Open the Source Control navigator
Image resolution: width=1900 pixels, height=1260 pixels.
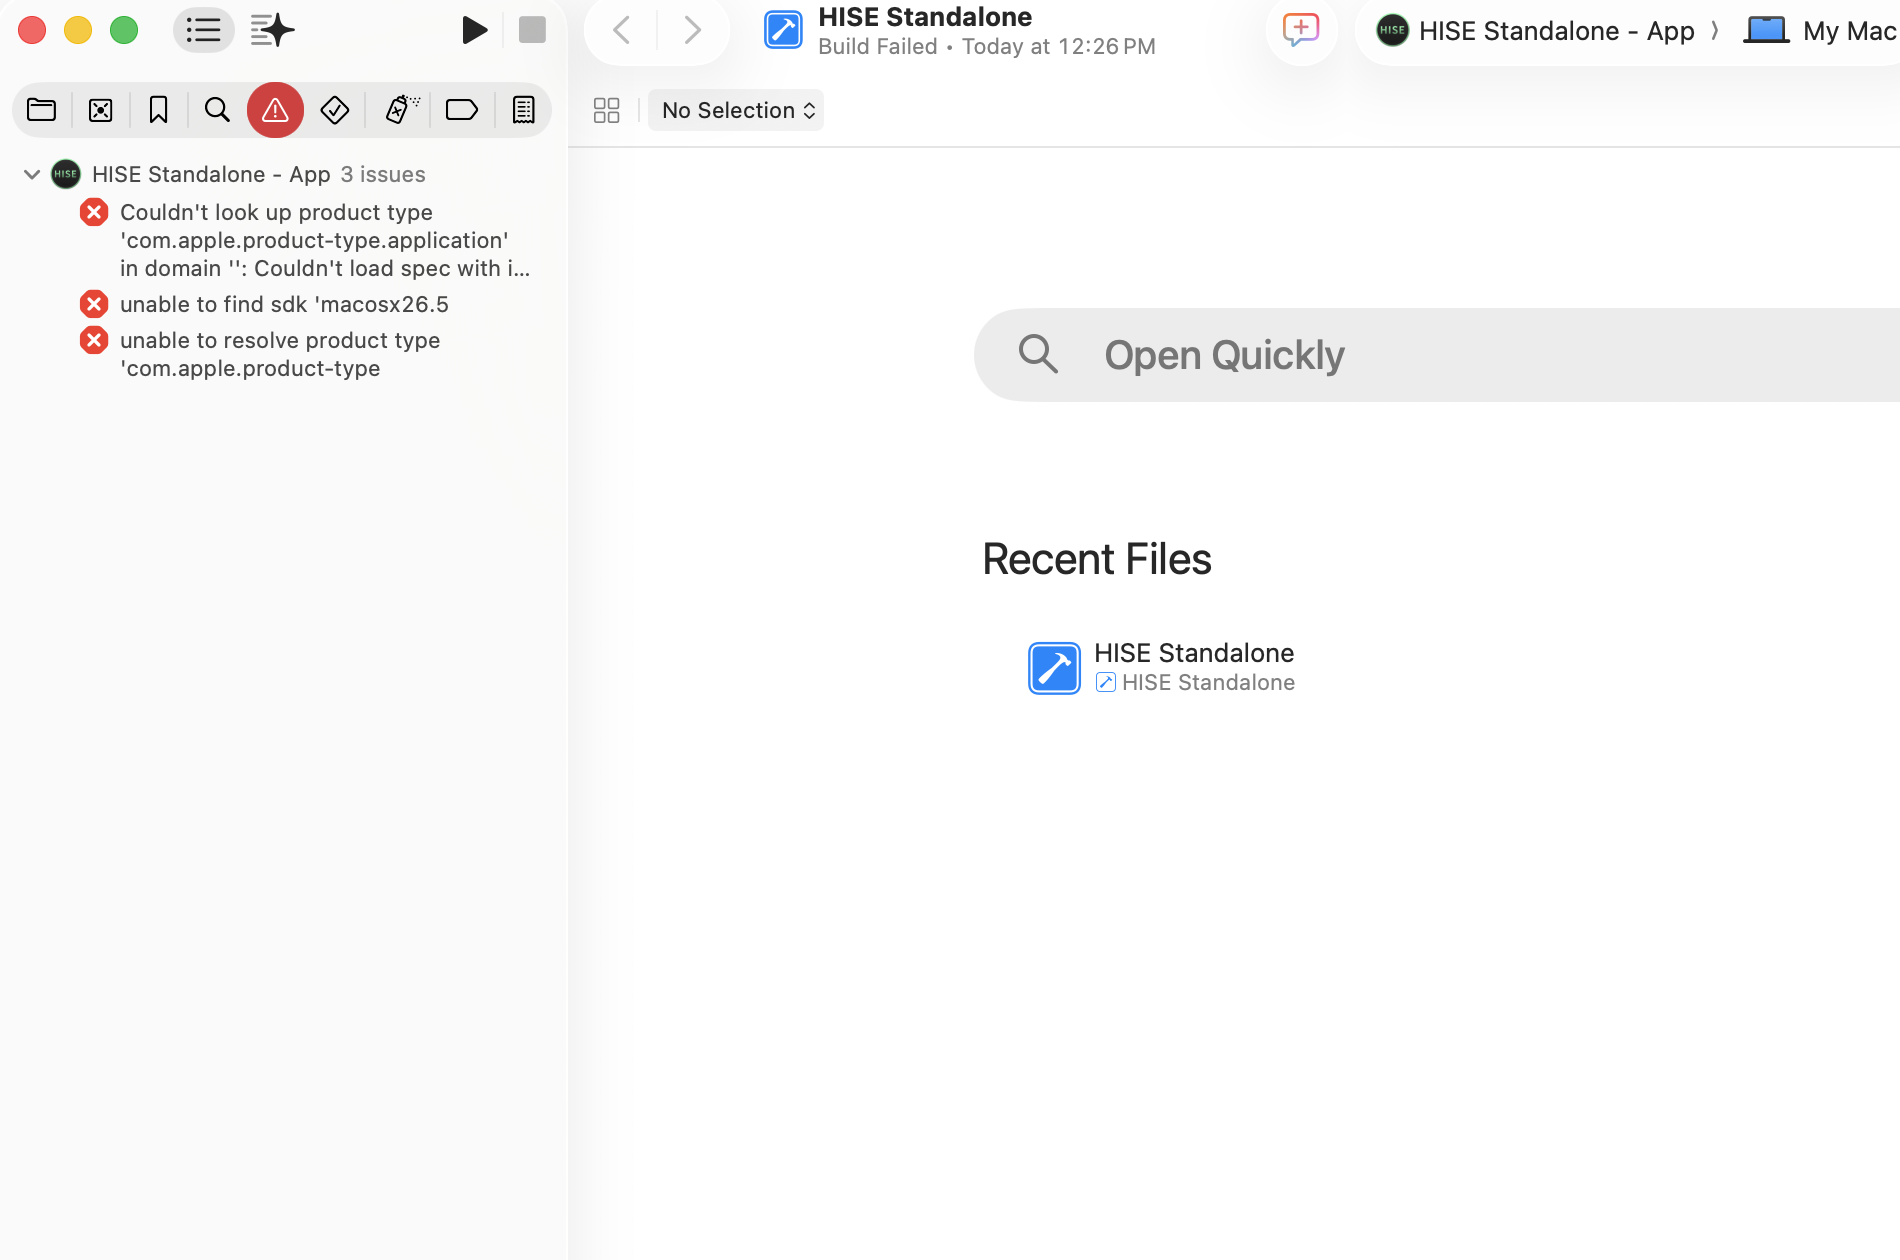click(x=100, y=110)
